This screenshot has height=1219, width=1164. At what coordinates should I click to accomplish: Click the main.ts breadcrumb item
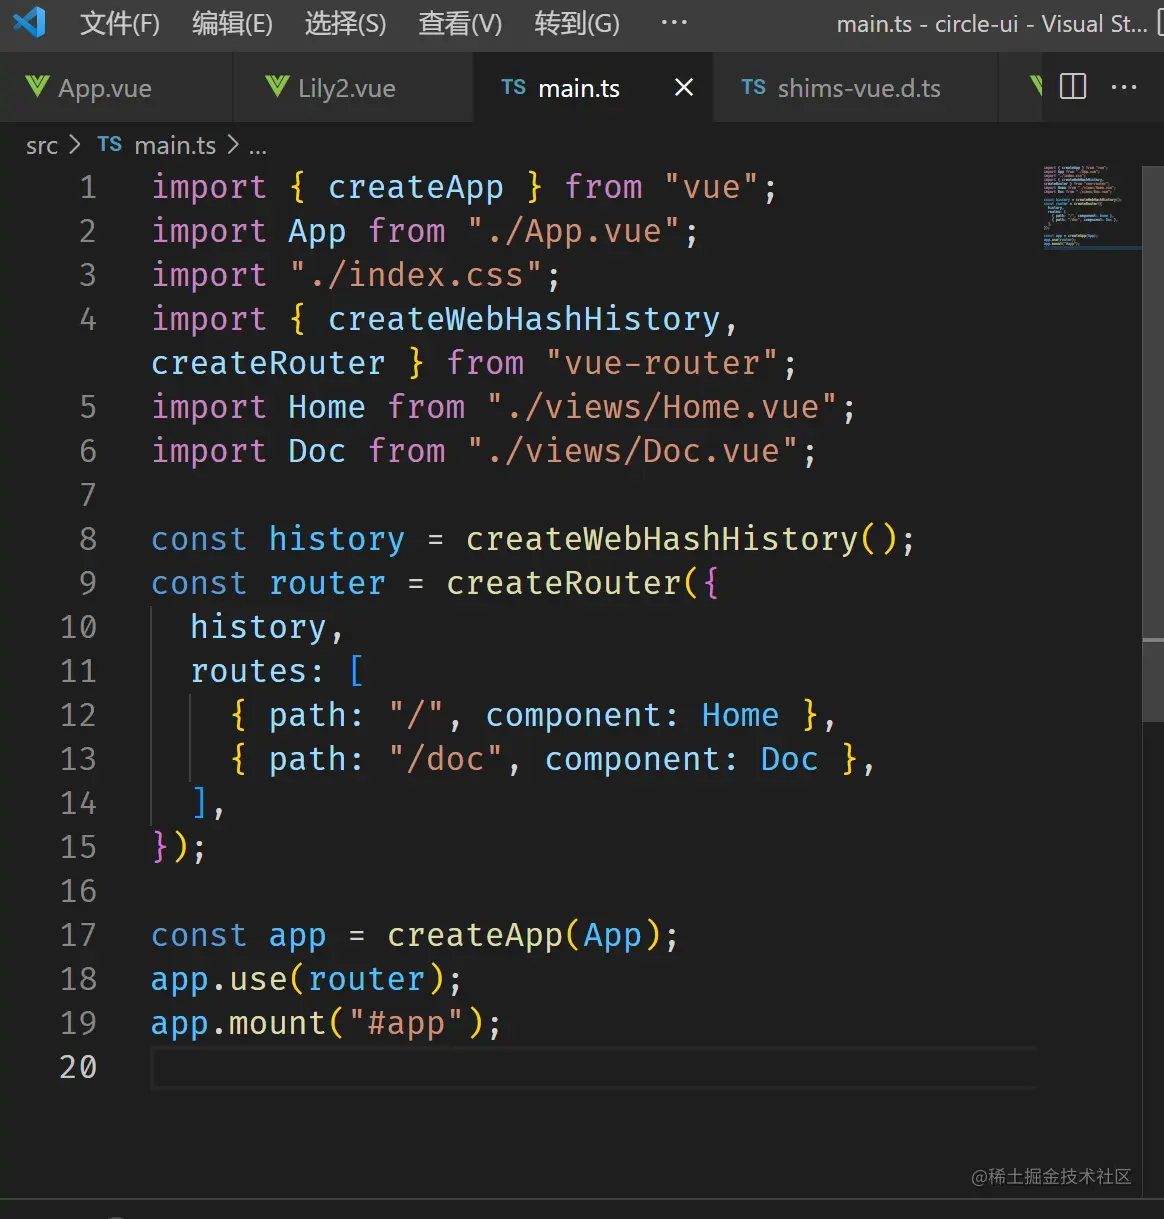pos(175,146)
